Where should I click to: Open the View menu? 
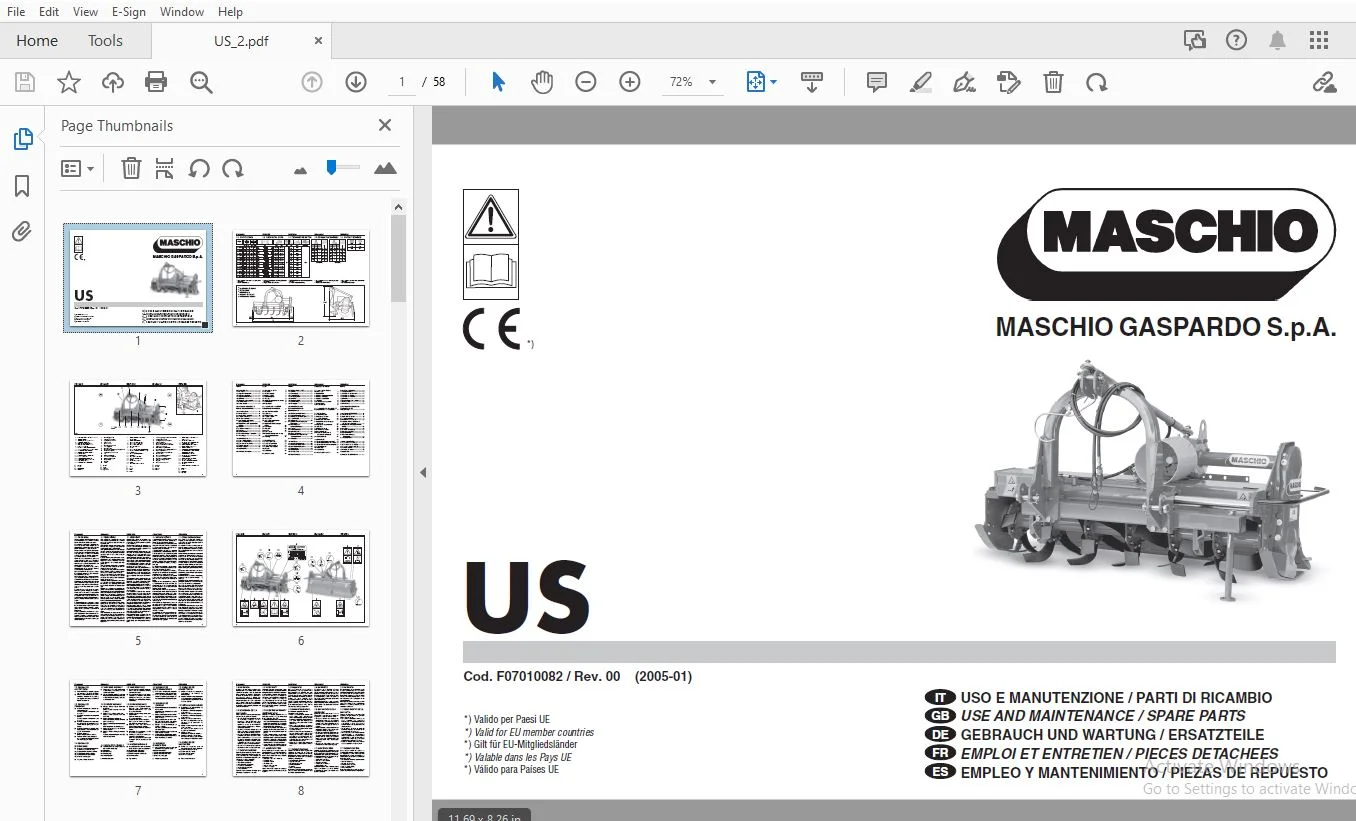(85, 12)
